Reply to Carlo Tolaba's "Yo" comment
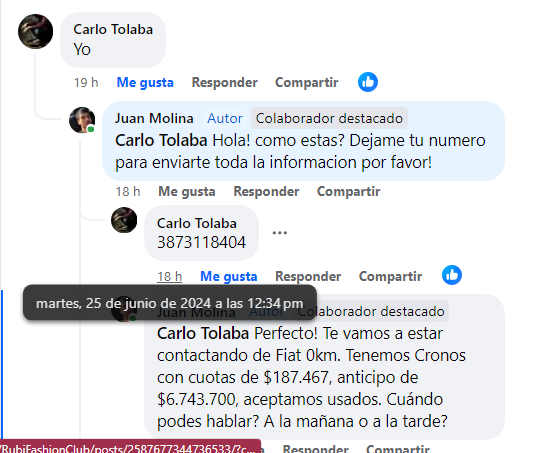539x453 pixels. pos(224,82)
